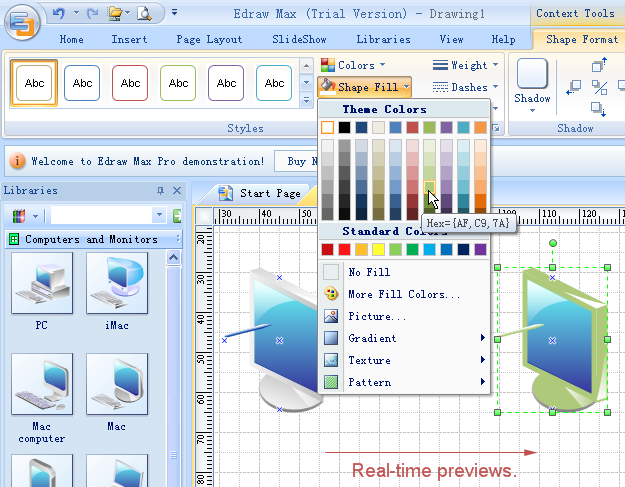Switch to the Libraries ribbon tab

click(383, 39)
